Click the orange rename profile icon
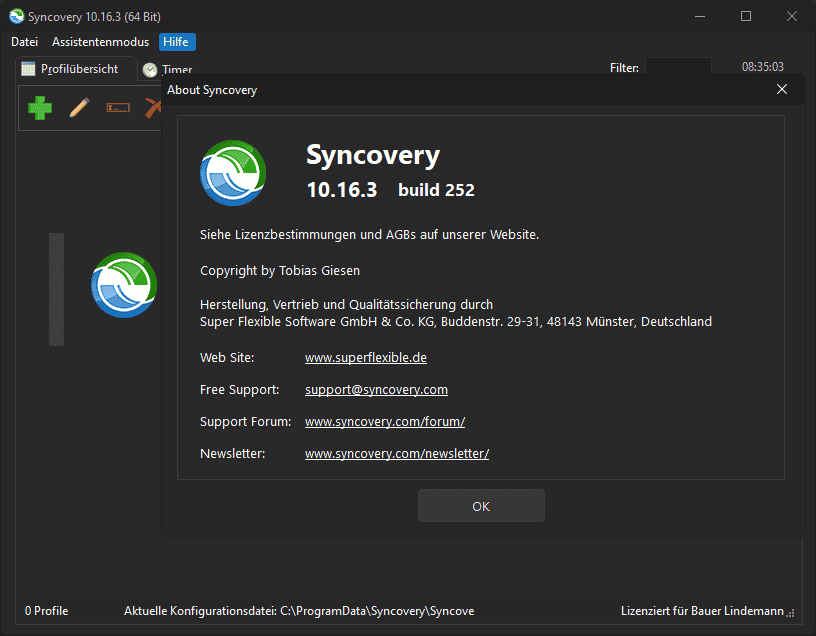816x636 pixels. [118, 108]
